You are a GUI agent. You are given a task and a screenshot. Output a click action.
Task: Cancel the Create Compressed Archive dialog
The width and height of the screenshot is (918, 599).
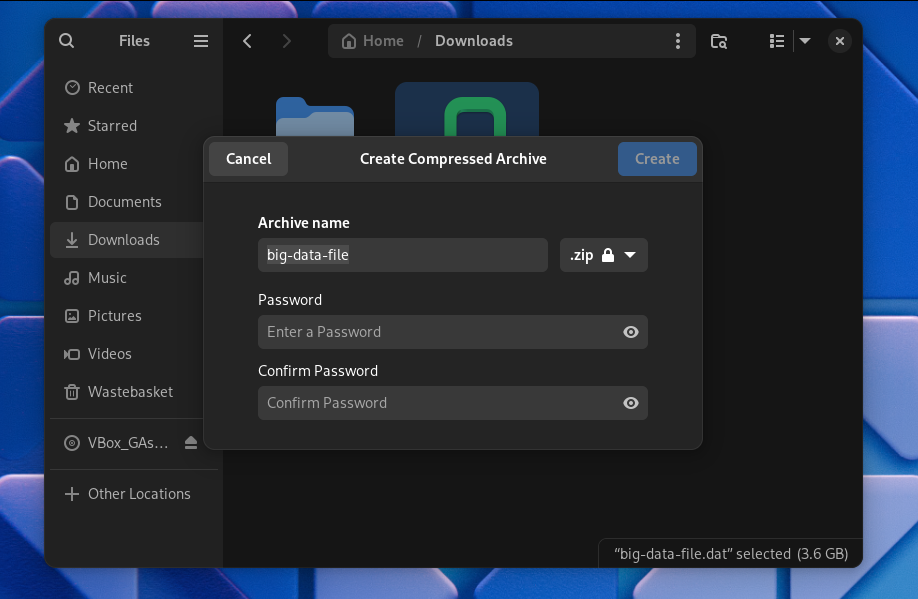point(248,159)
